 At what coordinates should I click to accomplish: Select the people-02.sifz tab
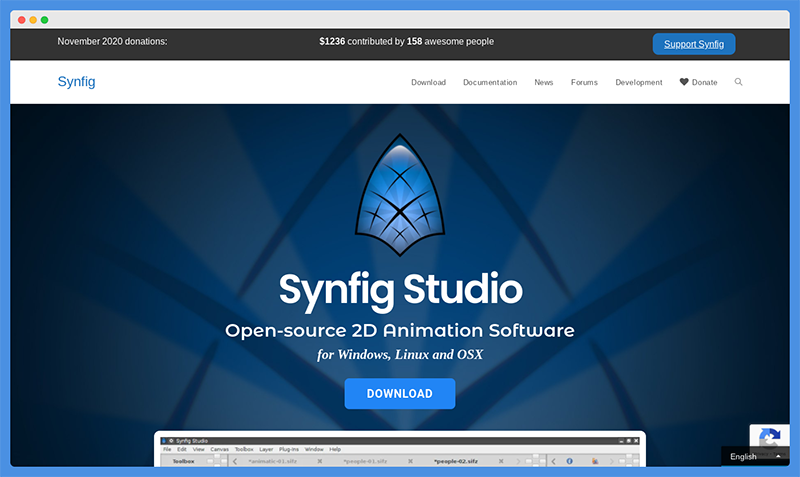456,461
